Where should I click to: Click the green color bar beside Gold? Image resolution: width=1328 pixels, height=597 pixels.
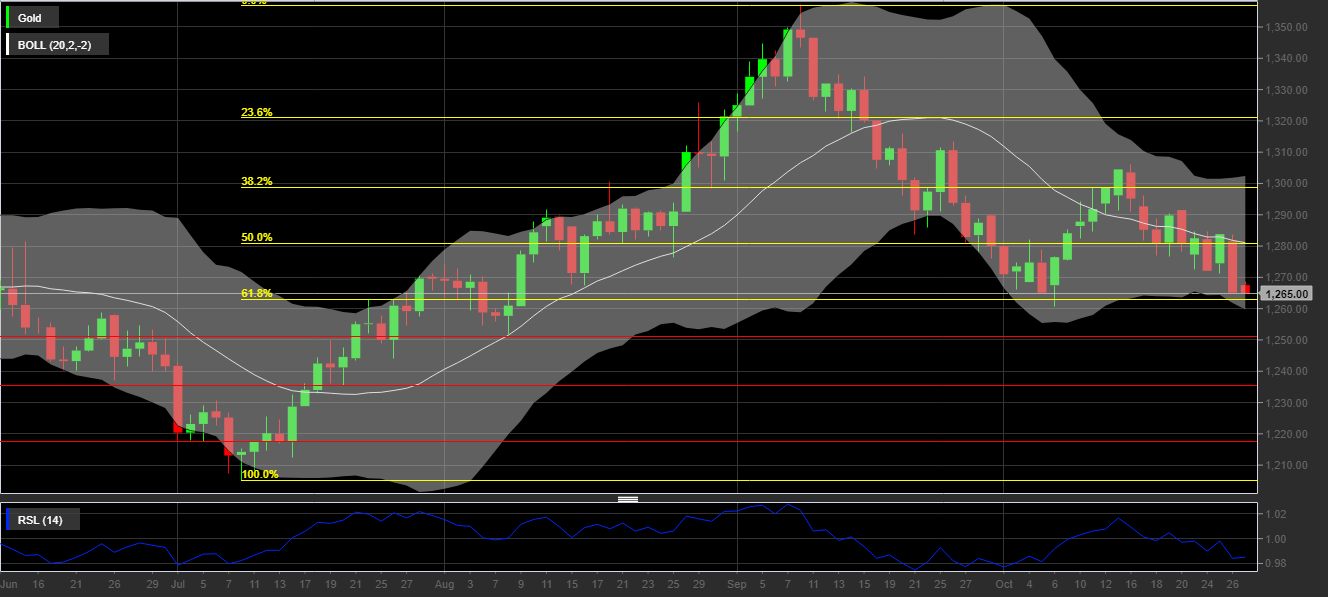9,18
